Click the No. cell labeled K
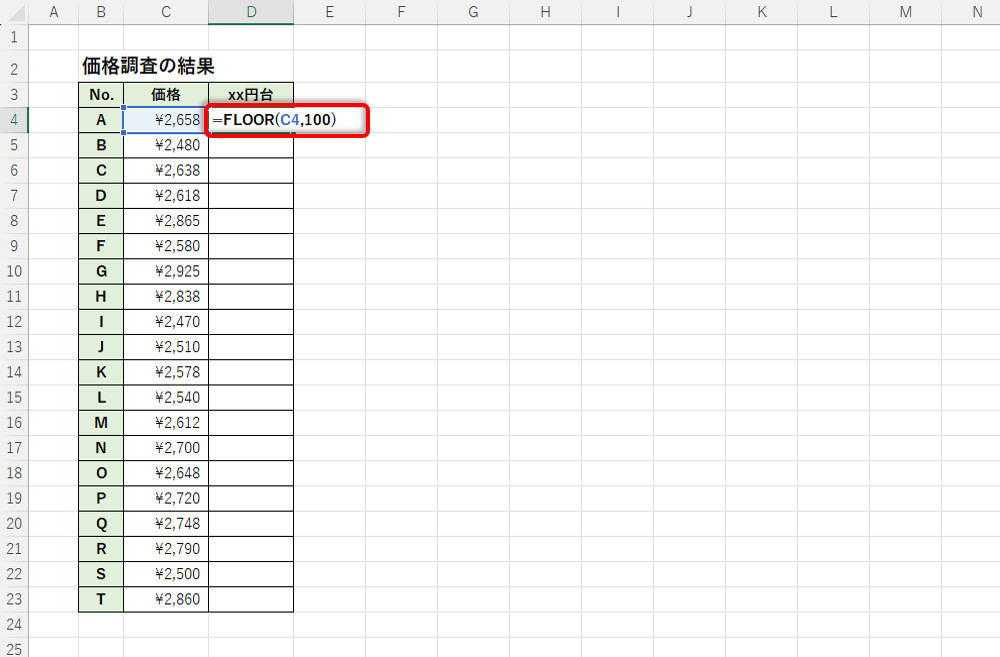 (101, 372)
